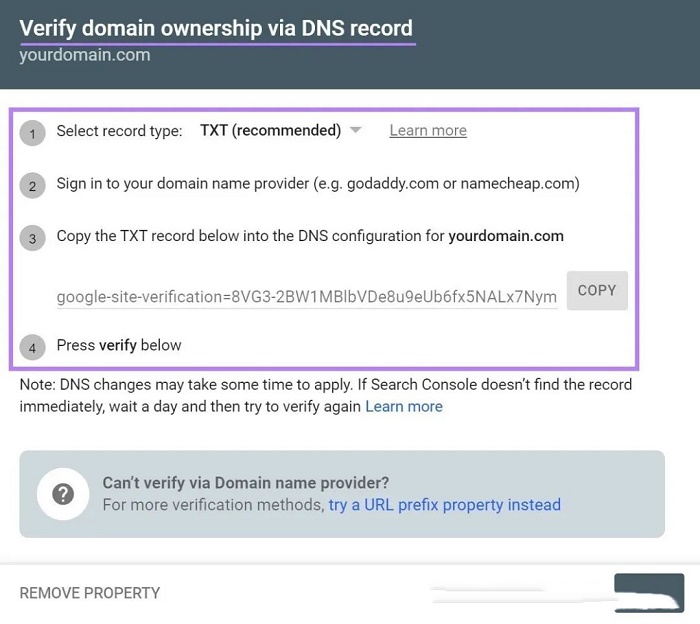The image size is (700, 624).
Task: Open the TXT (recommended) record type dropdown
Action: 280,130
